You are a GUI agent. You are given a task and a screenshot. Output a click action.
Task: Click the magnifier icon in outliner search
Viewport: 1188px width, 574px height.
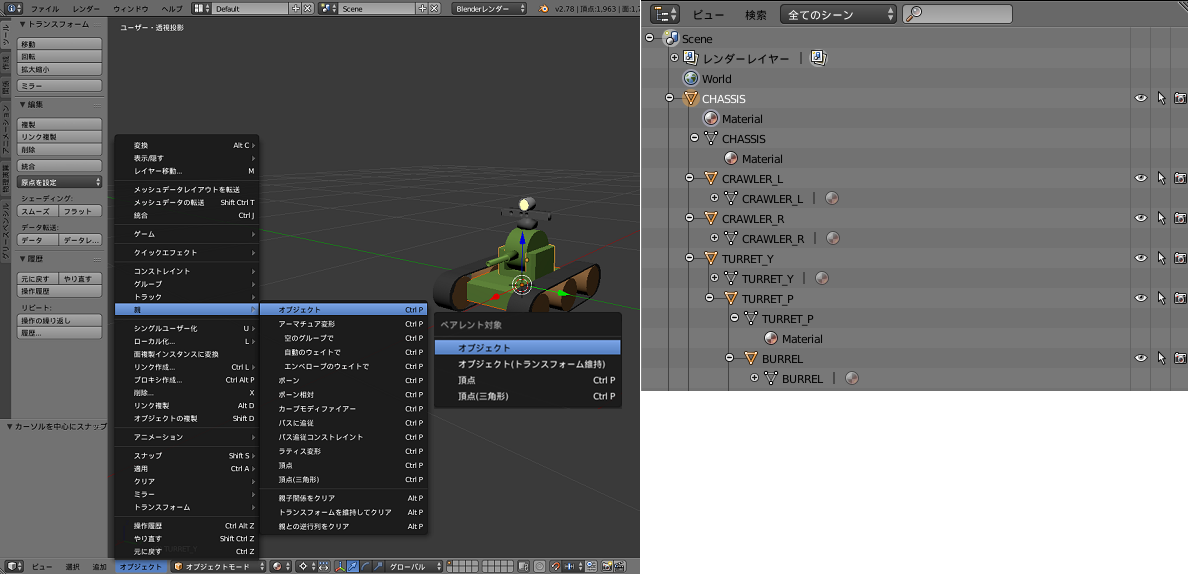pyautogui.click(x=913, y=14)
